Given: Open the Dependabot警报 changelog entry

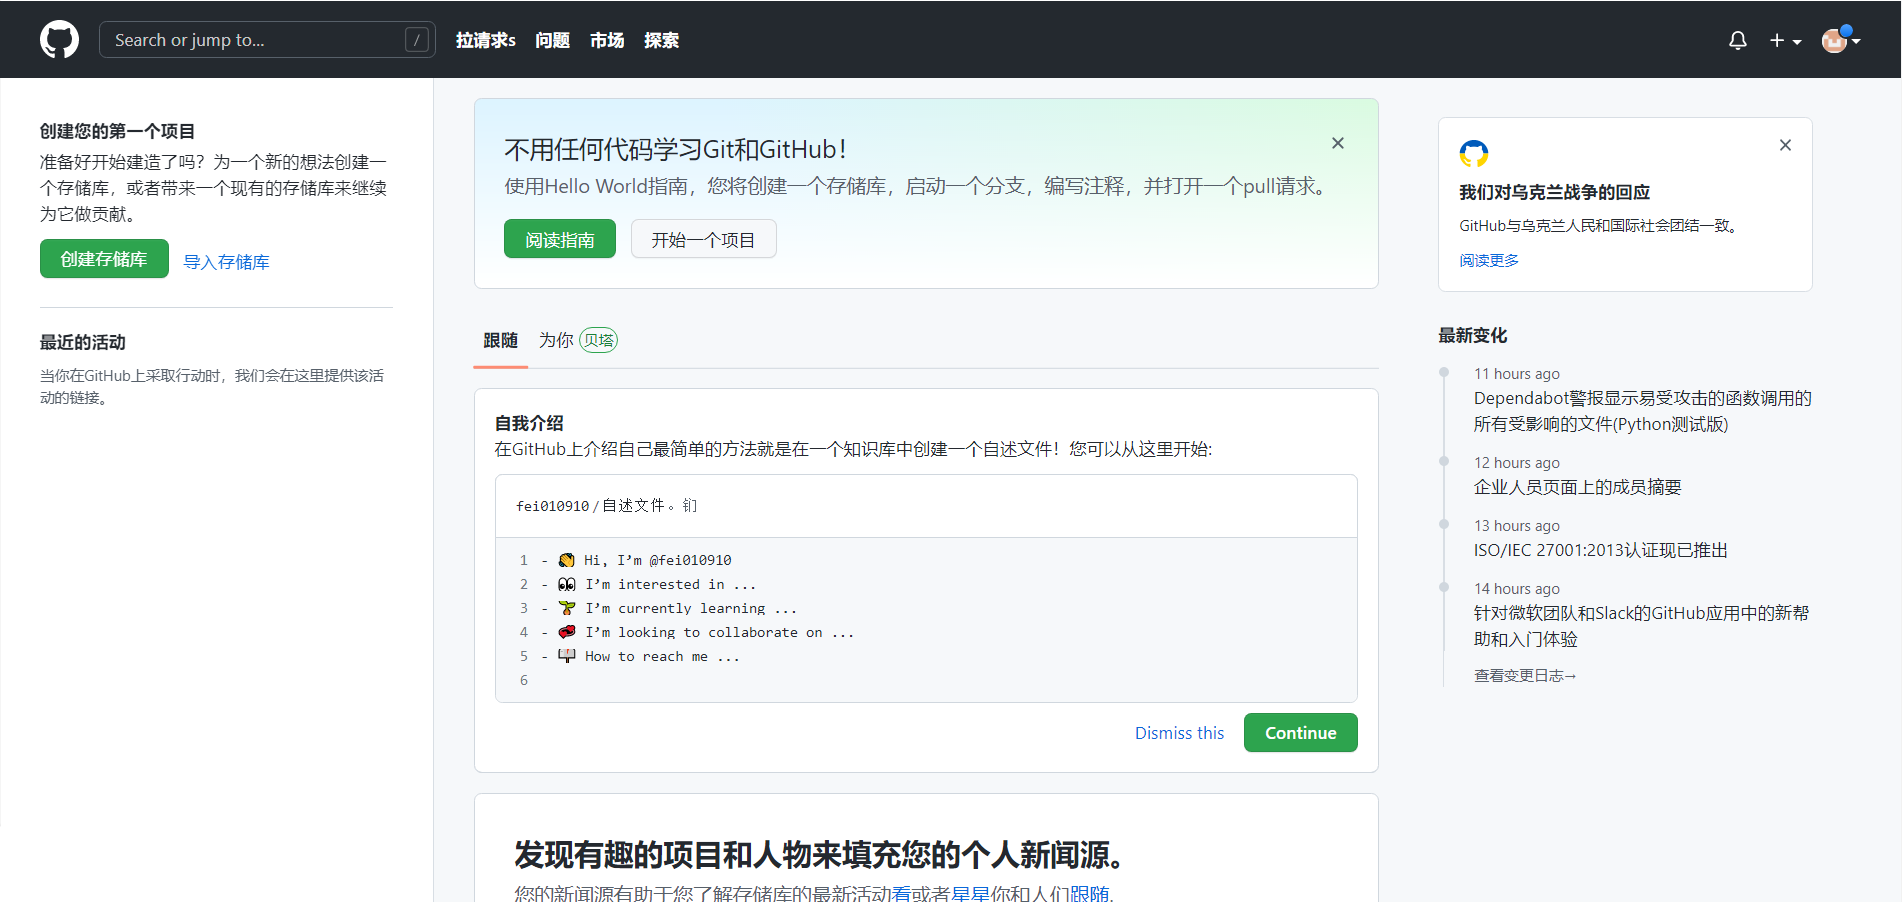Looking at the screenshot, I should tap(1642, 411).
